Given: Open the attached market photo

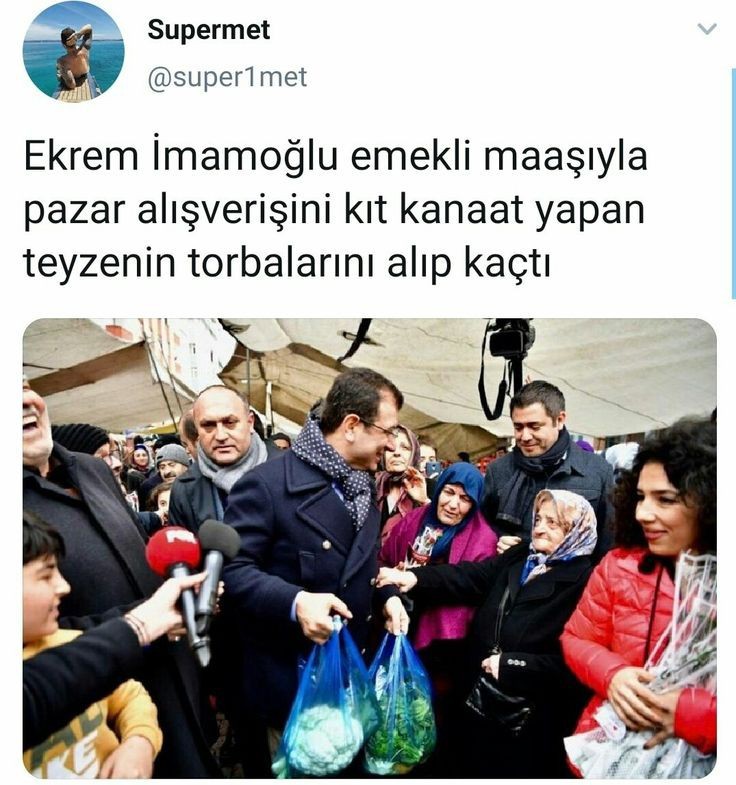Looking at the screenshot, I should (x=370, y=548).
